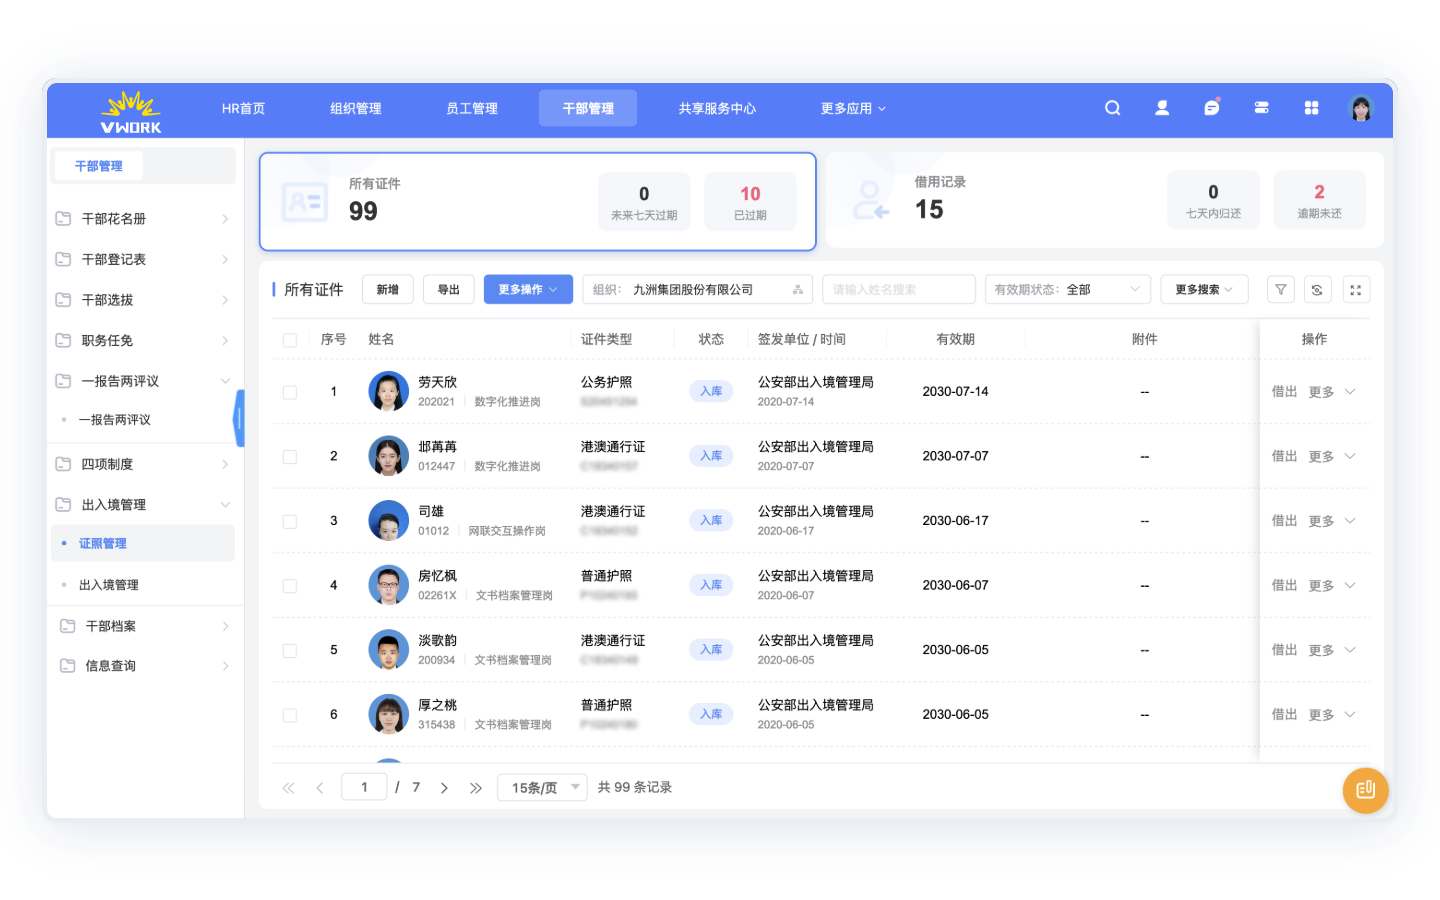Open the 有效期状态 dropdown
Viewport: 1440px width, 900px height.
coord(1067,289)
